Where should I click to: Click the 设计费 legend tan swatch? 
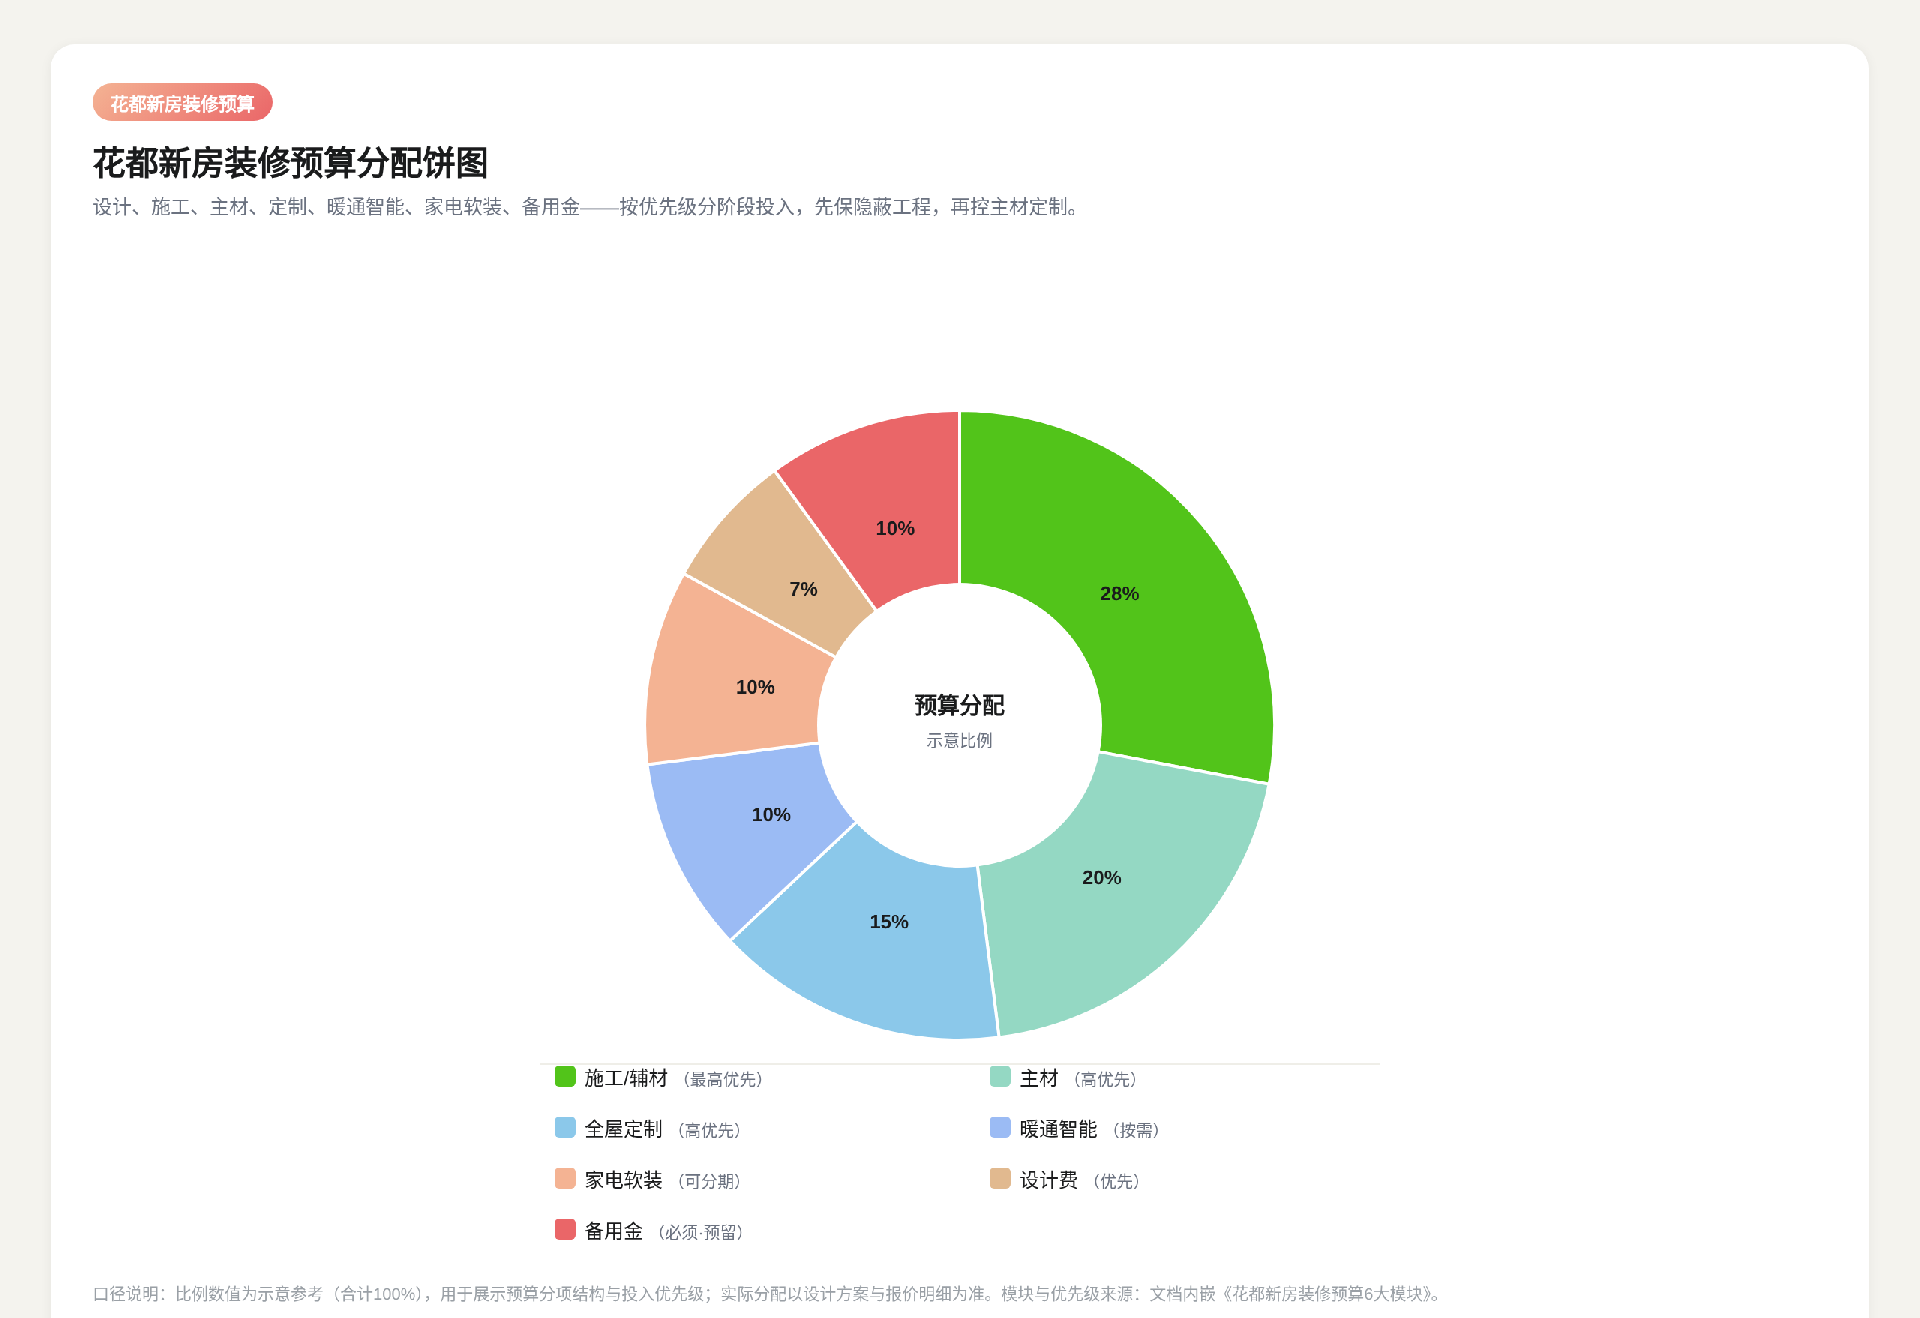[x=1000, y=1179]
